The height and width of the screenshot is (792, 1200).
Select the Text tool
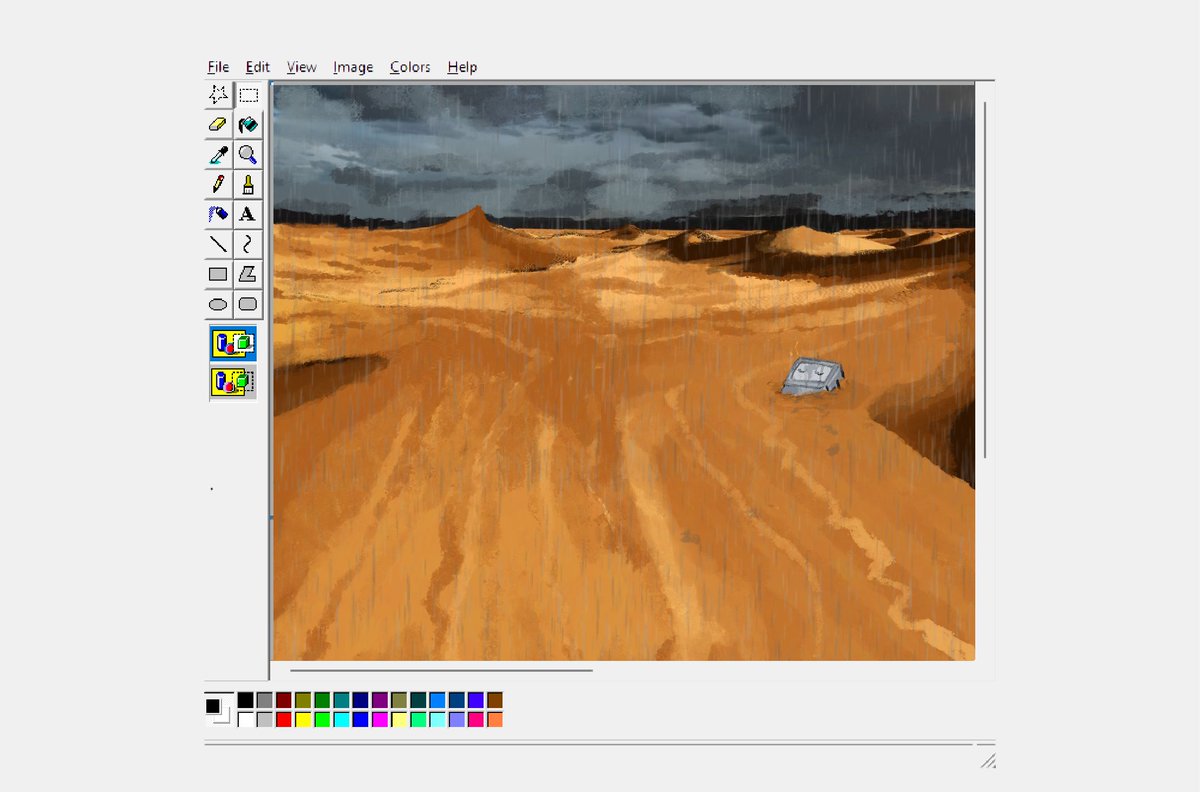[248, 214]
